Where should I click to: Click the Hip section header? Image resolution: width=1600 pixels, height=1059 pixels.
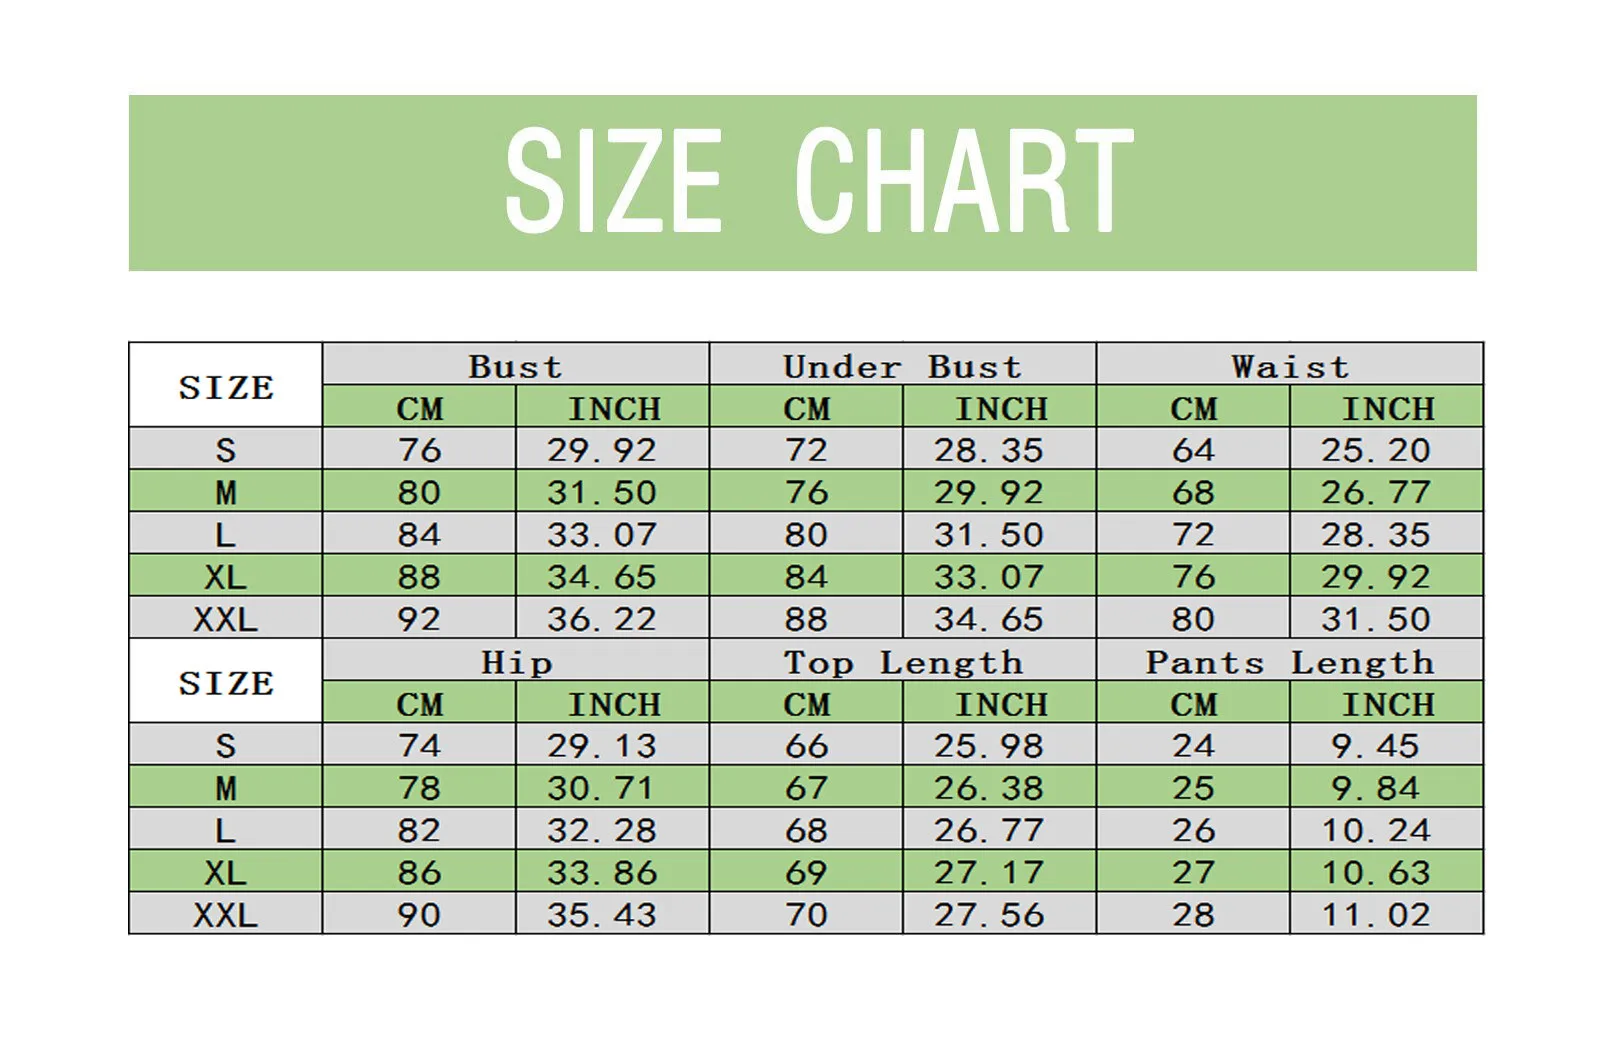pyautogui.click(x=515, y=662)
